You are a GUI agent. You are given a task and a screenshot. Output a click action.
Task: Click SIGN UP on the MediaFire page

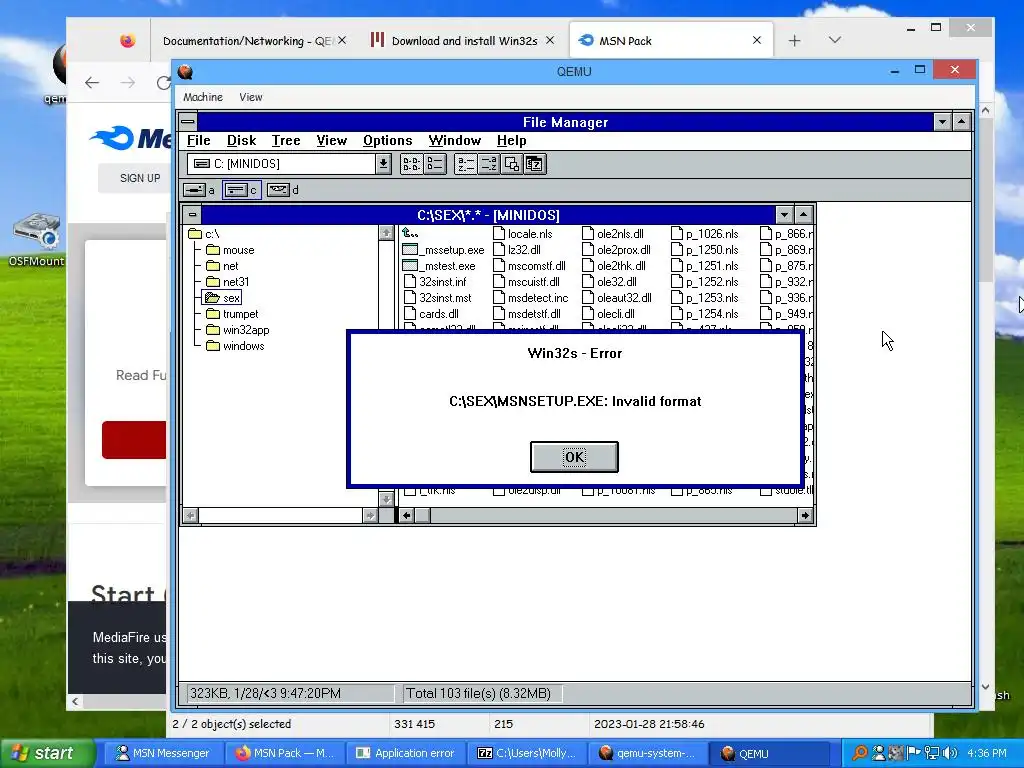click(140, 178)
